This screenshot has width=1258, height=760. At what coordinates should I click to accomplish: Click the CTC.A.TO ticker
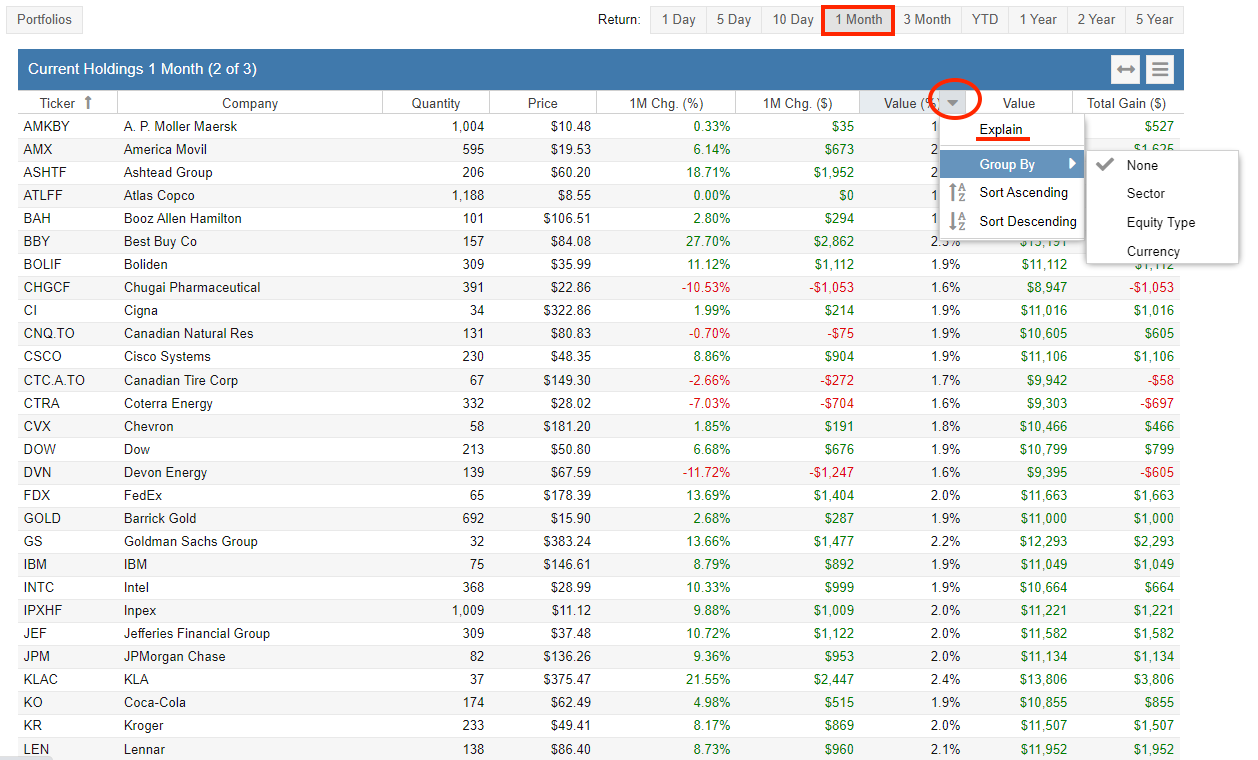pyautogui.click(x=54, y=380)
